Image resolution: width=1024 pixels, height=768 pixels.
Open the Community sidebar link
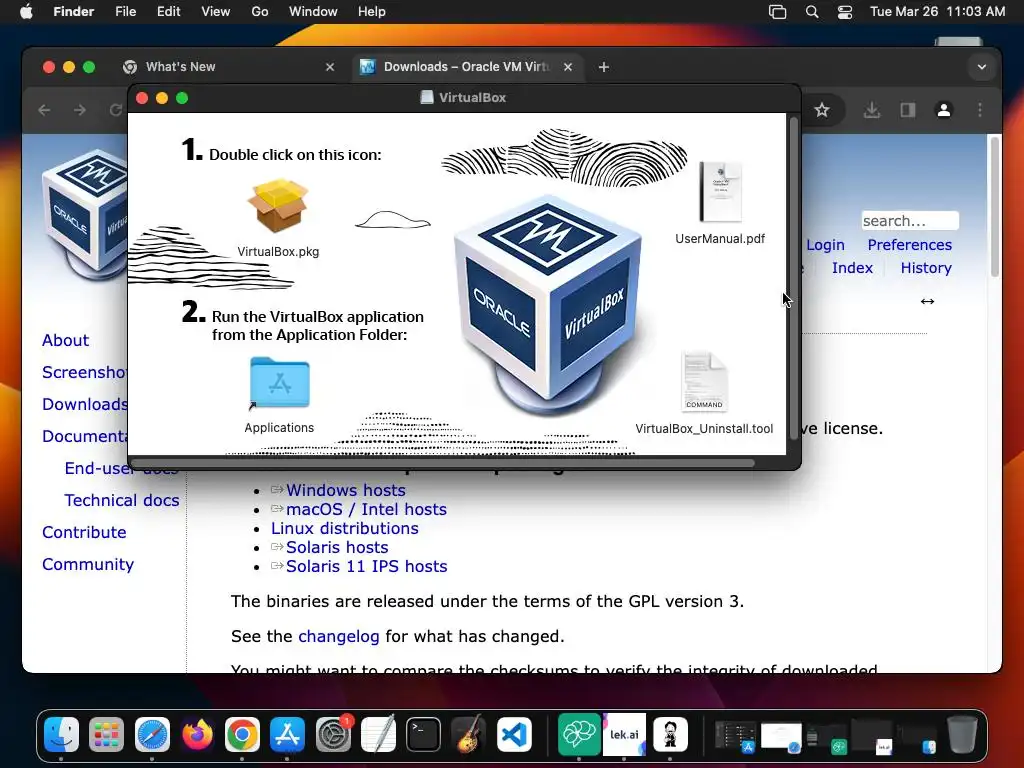[88, 564]
